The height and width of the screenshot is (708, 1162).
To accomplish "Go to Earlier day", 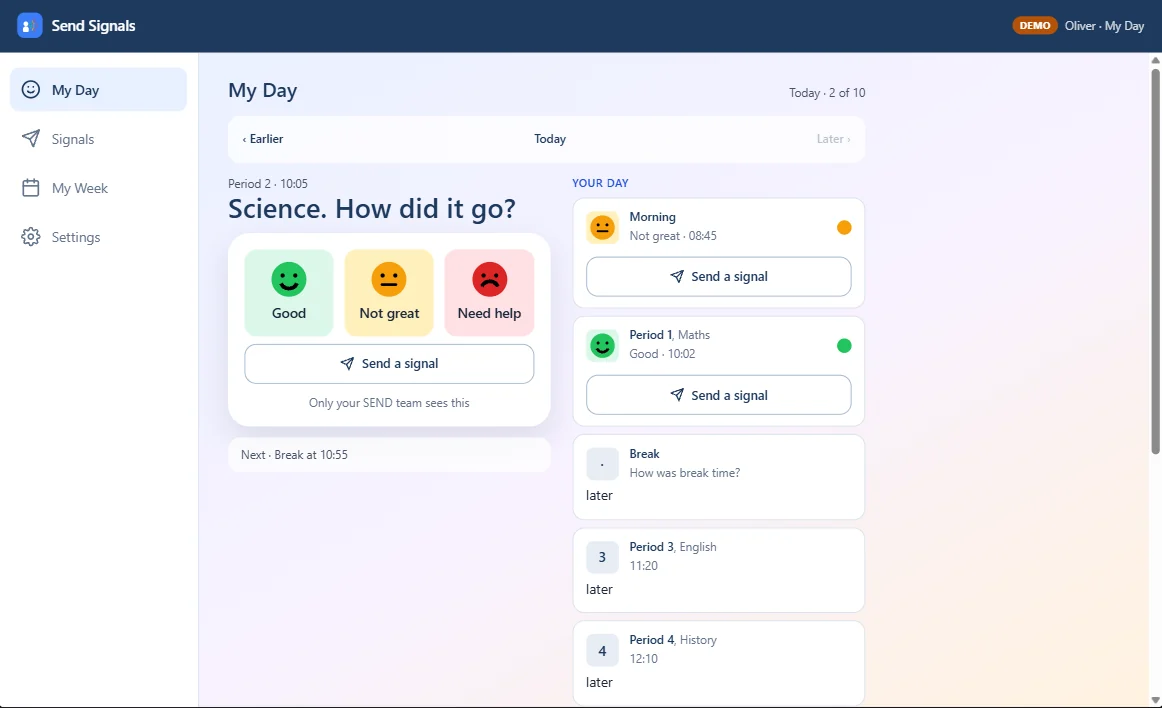I will 263,139.
